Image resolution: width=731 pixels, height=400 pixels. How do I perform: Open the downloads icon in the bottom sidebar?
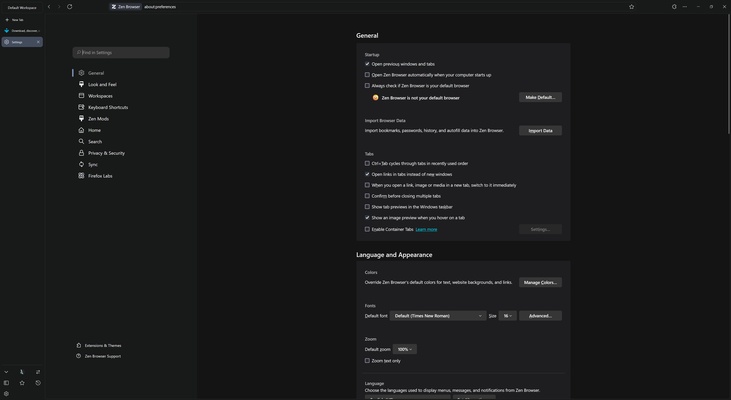tap(22, 372)
